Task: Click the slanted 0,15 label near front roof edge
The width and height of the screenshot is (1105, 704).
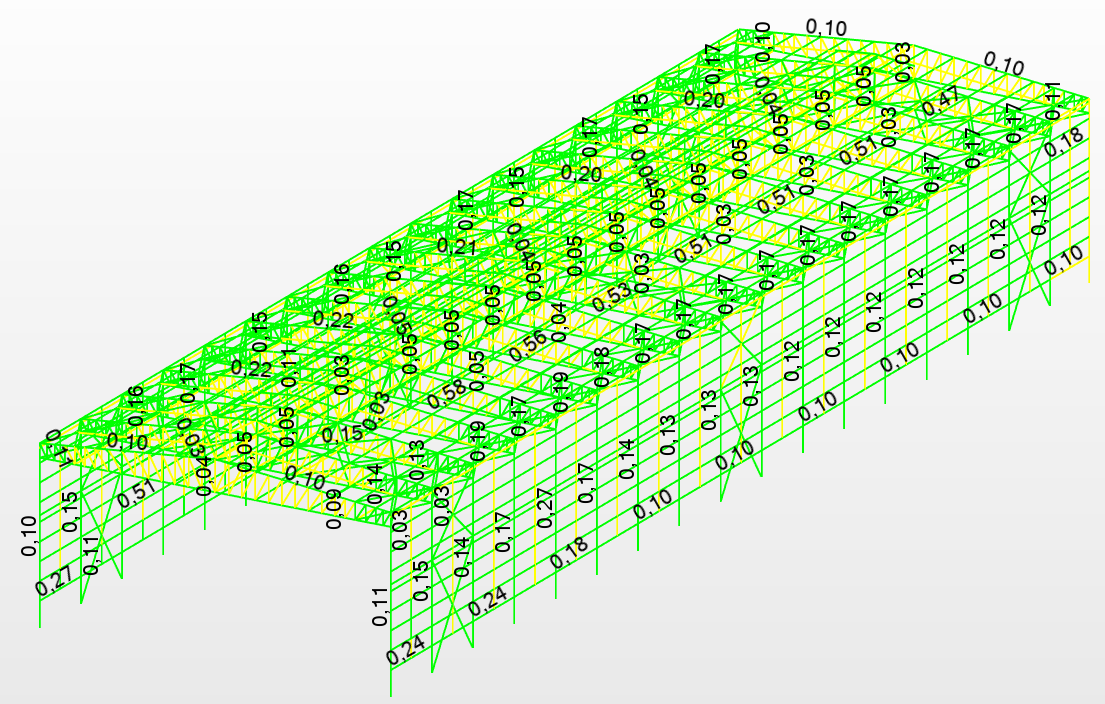Action: 343,433
